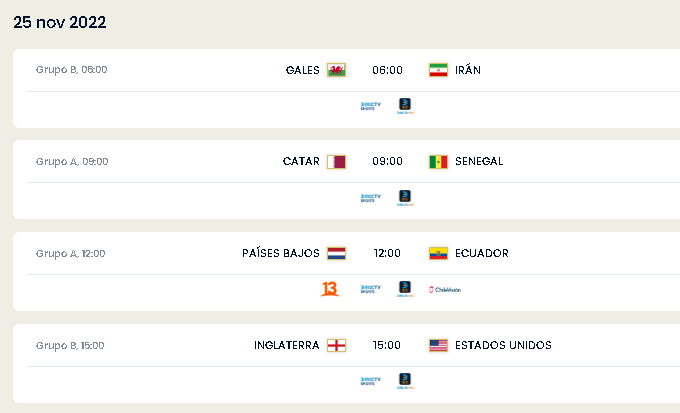Select the Grupo B, 15:00 label
This screenshot has height=413, width=680.
(70, 345)
